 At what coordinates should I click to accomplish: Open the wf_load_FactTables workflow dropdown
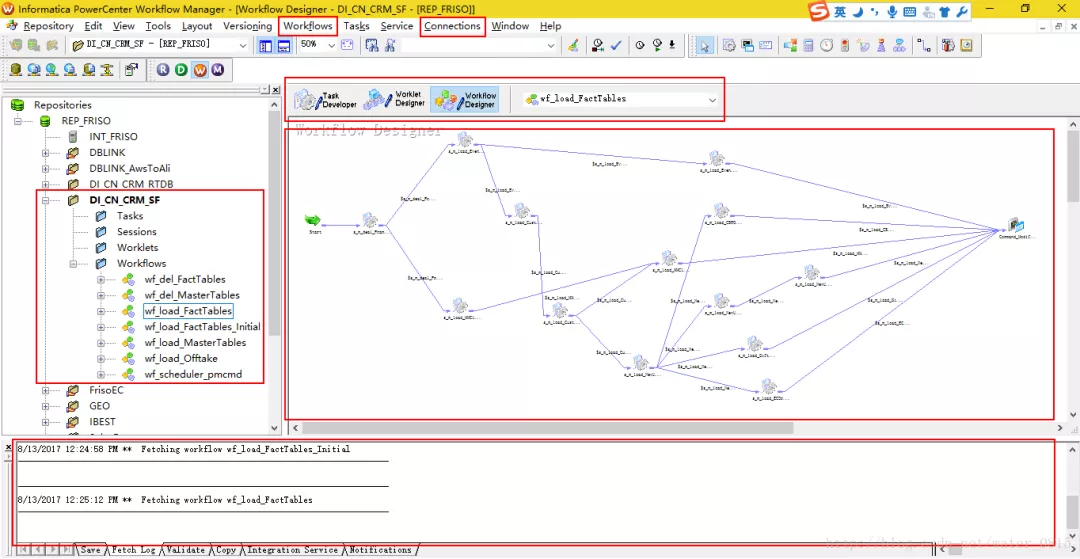[712, 100]
